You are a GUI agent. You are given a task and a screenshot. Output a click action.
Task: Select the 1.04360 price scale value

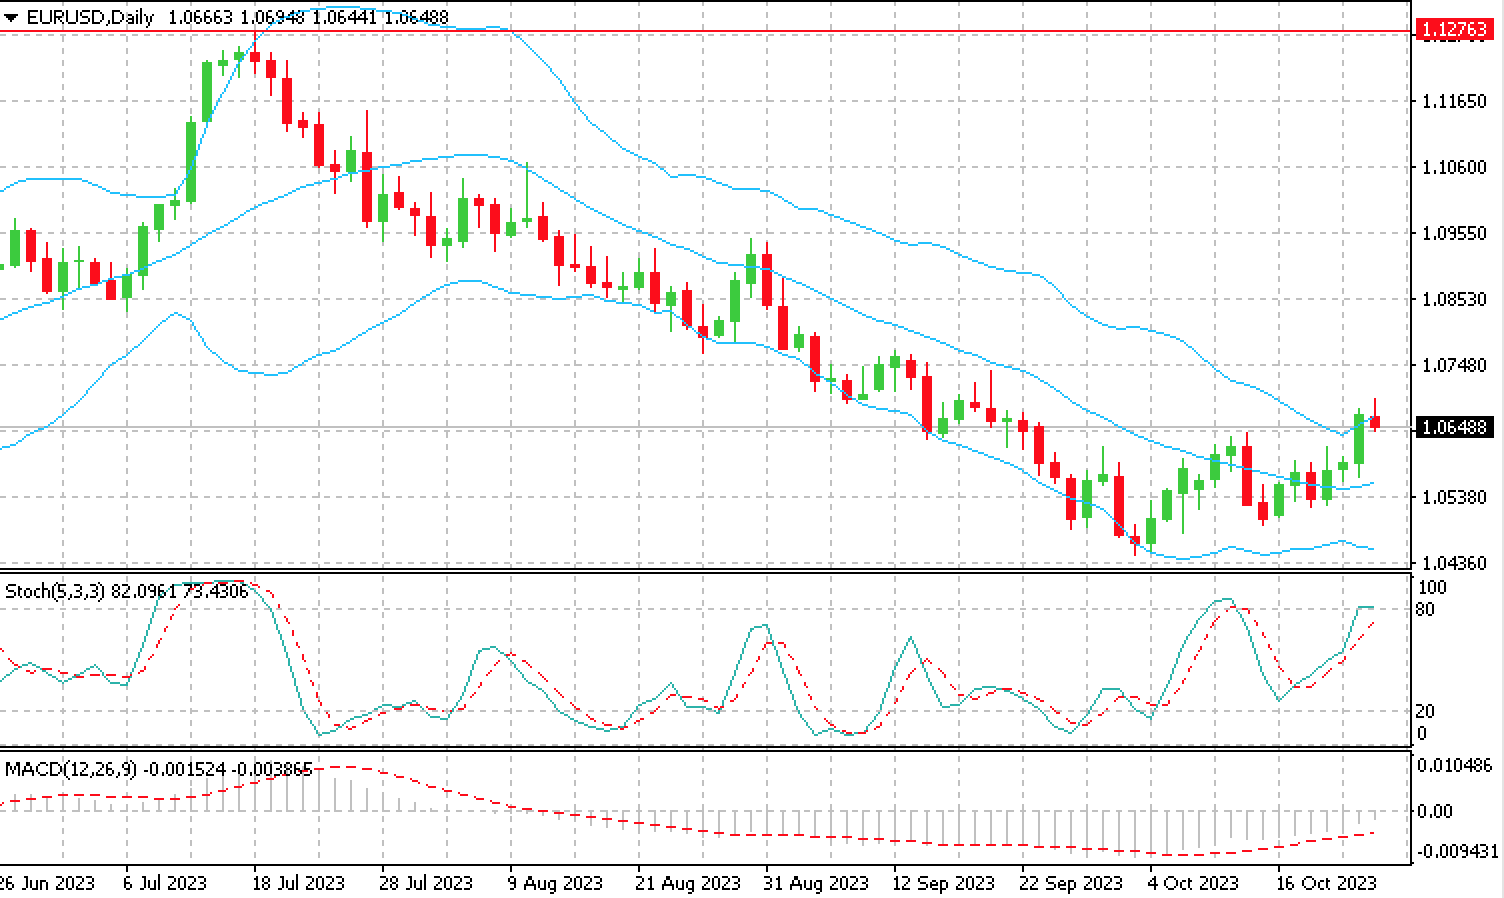point(1454,563)
